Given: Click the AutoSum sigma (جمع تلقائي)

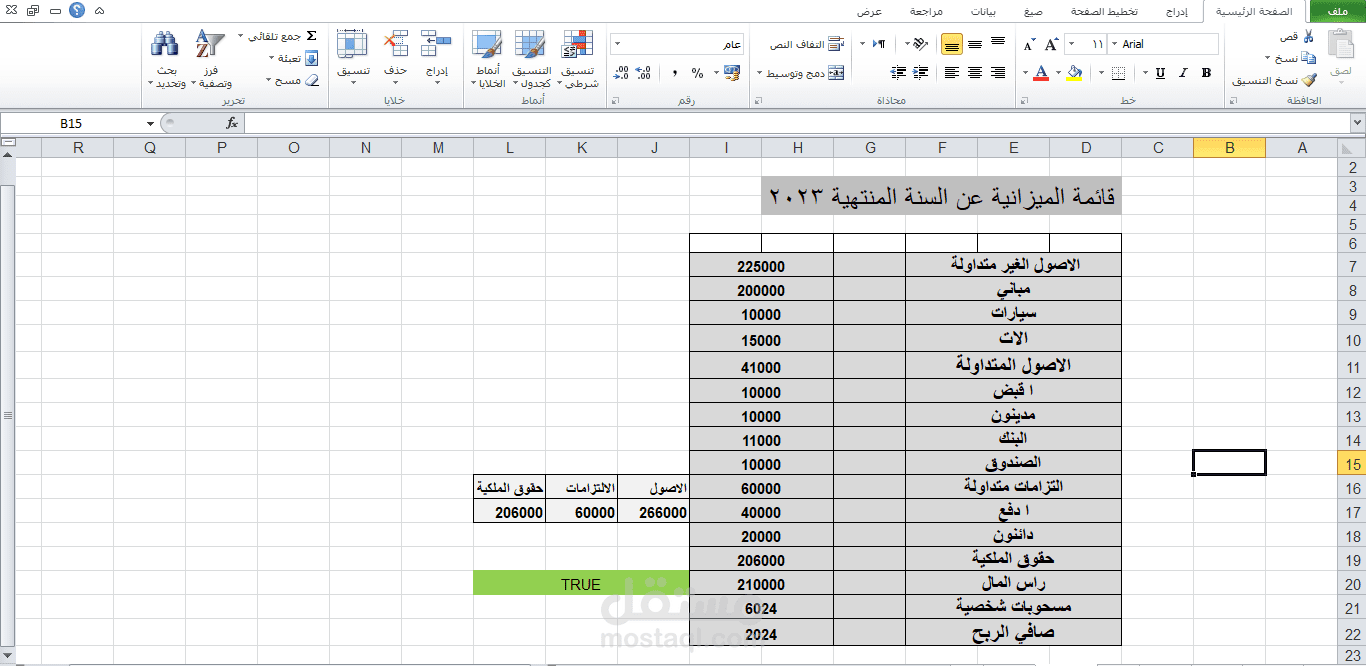Looking at the screenshot, I should pyautogui.click(x=311, y=36).
